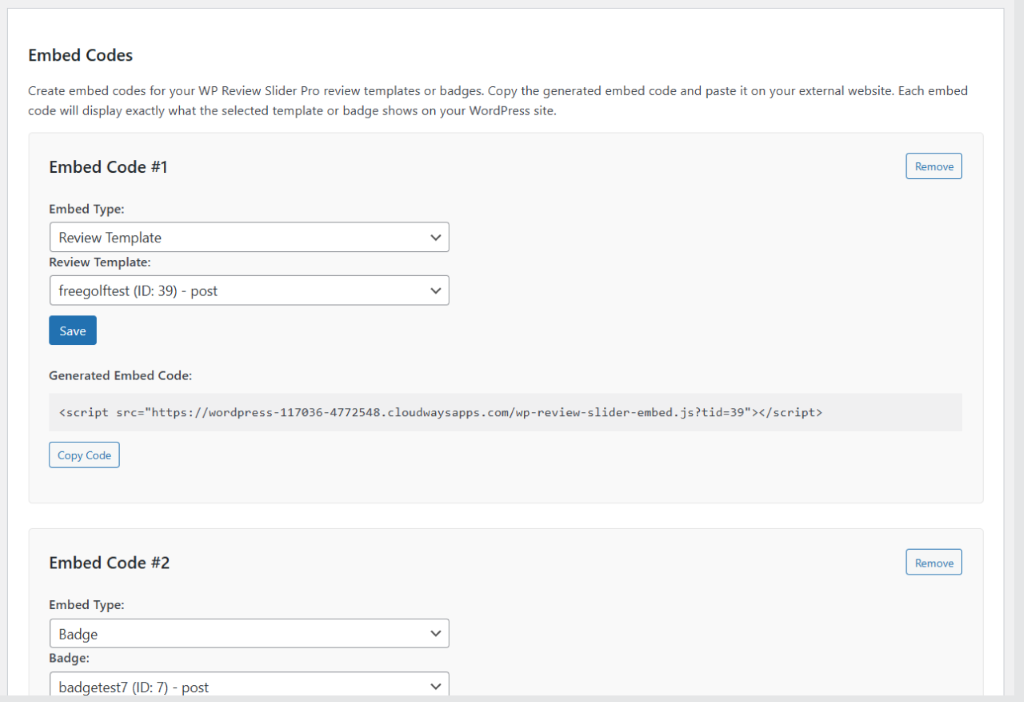Click the Embed Codes page title
The image size is (1024, 702).
(x=80, y=55)
